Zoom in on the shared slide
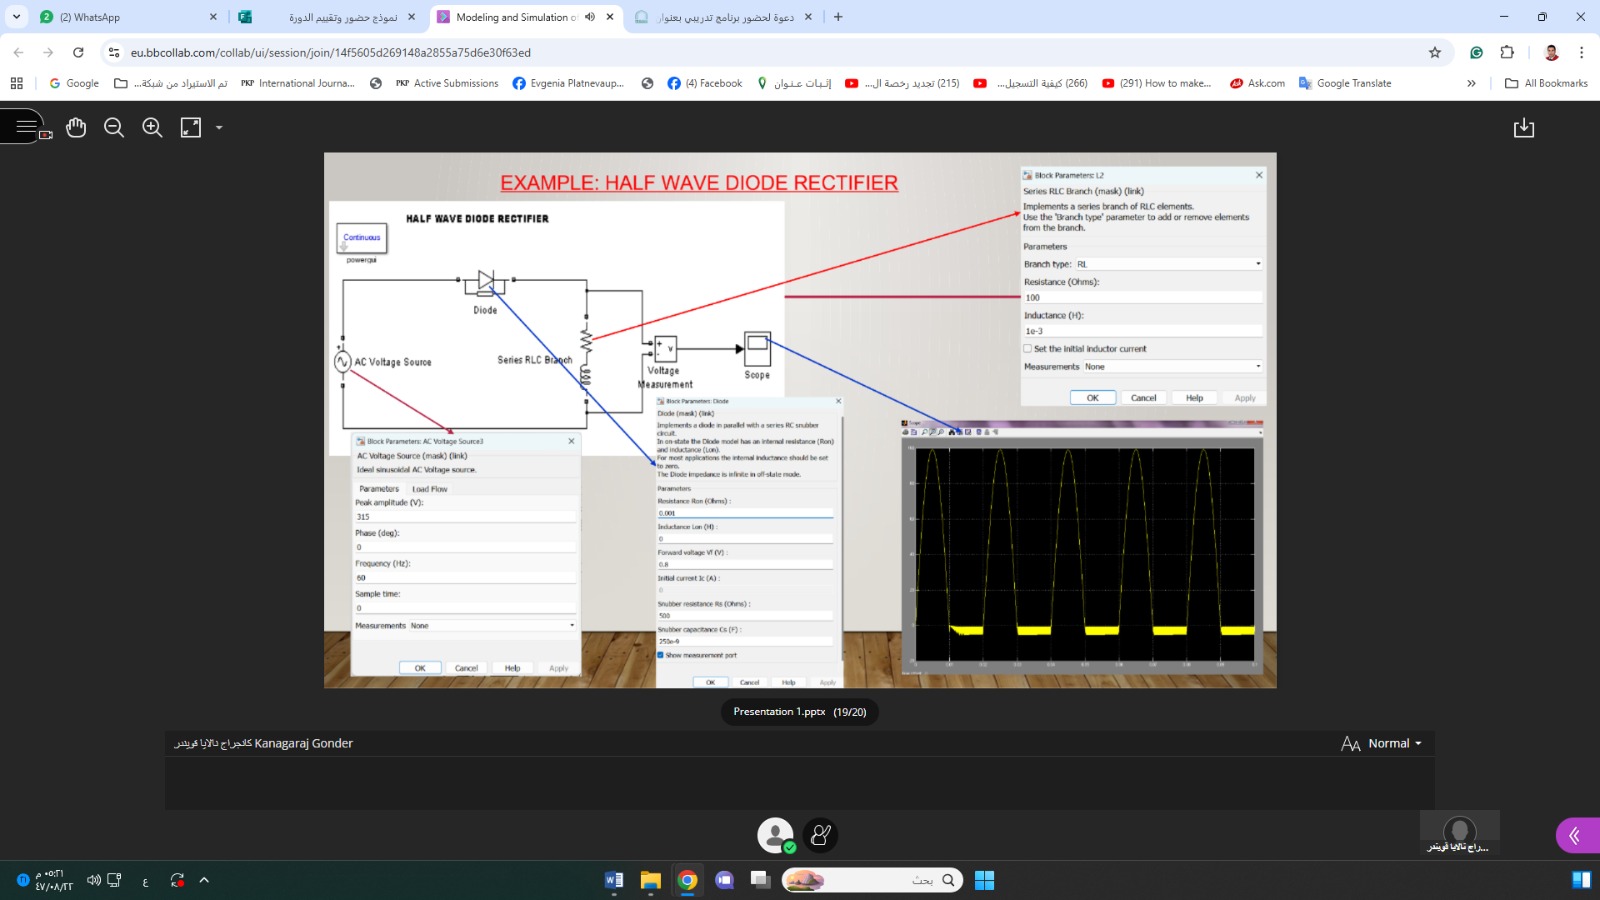Viewport: 1600px width, 900px height. click(152, 127)
